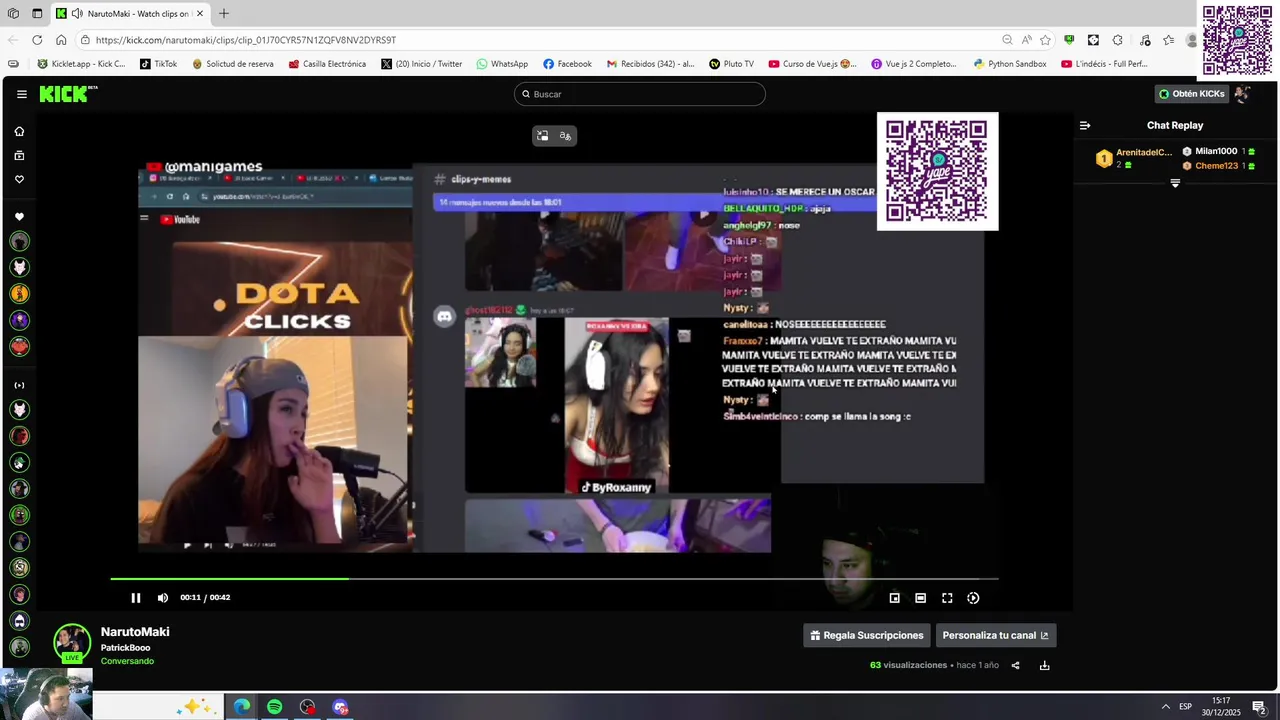1280x720 pixels.
Task: Open browser extensions puzzle icon
Action: pos(1117,40)
